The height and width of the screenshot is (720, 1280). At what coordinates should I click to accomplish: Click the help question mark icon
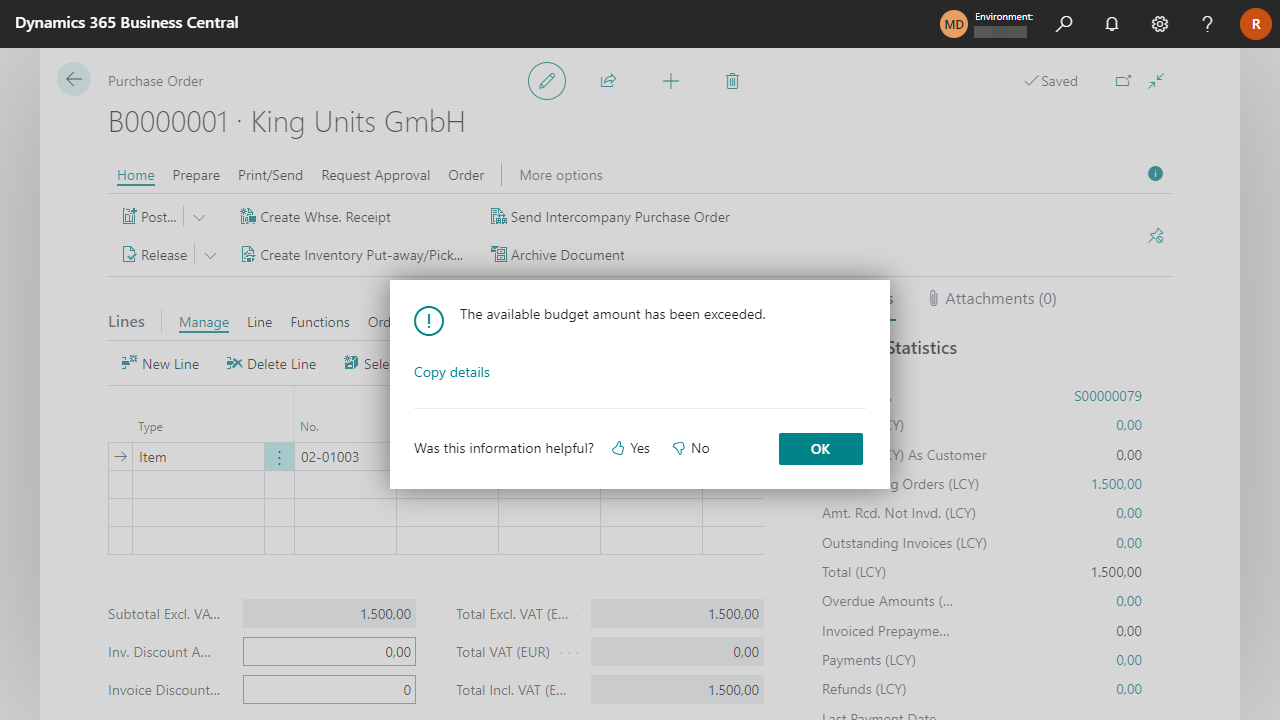(x=1208, y=24)
